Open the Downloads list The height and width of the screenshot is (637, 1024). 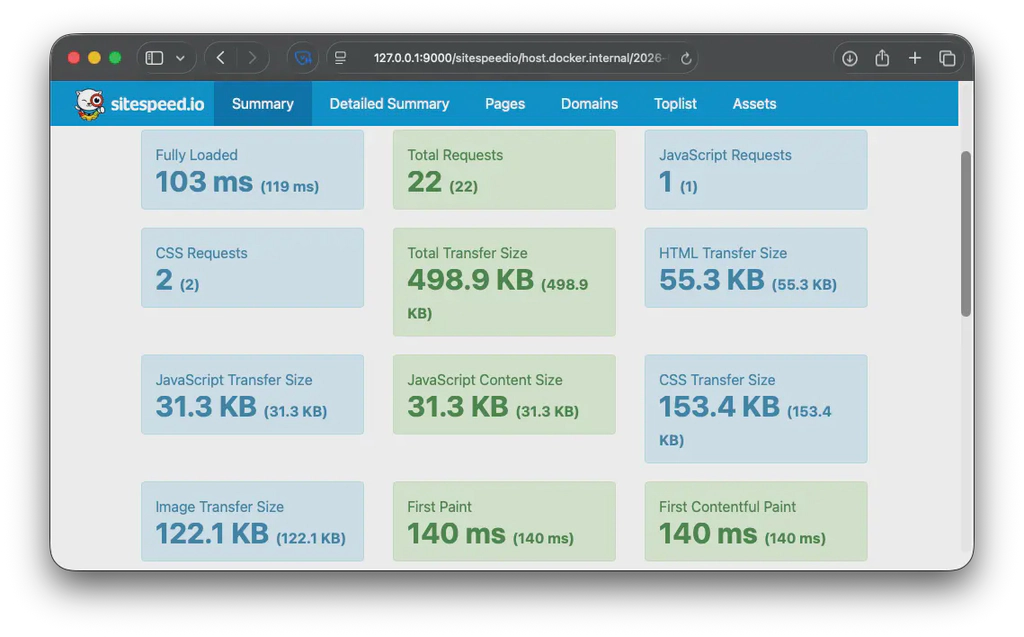(849, 58)
